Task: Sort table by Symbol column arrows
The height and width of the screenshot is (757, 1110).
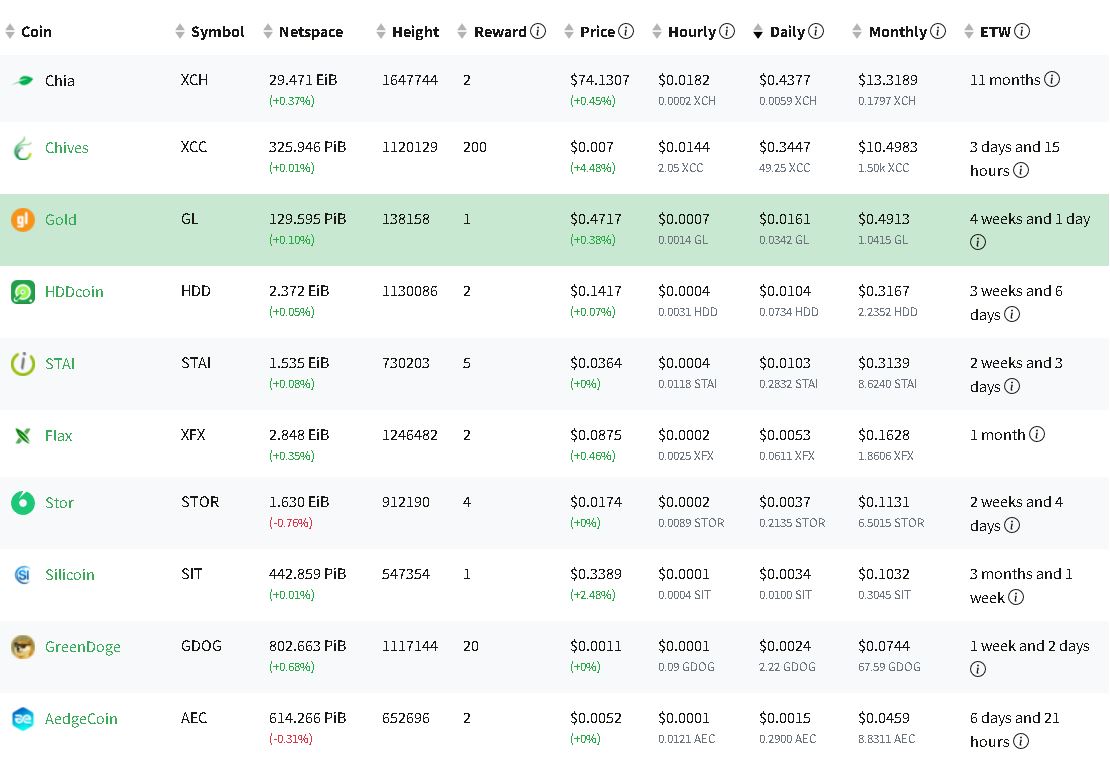Action: (180, 32)
